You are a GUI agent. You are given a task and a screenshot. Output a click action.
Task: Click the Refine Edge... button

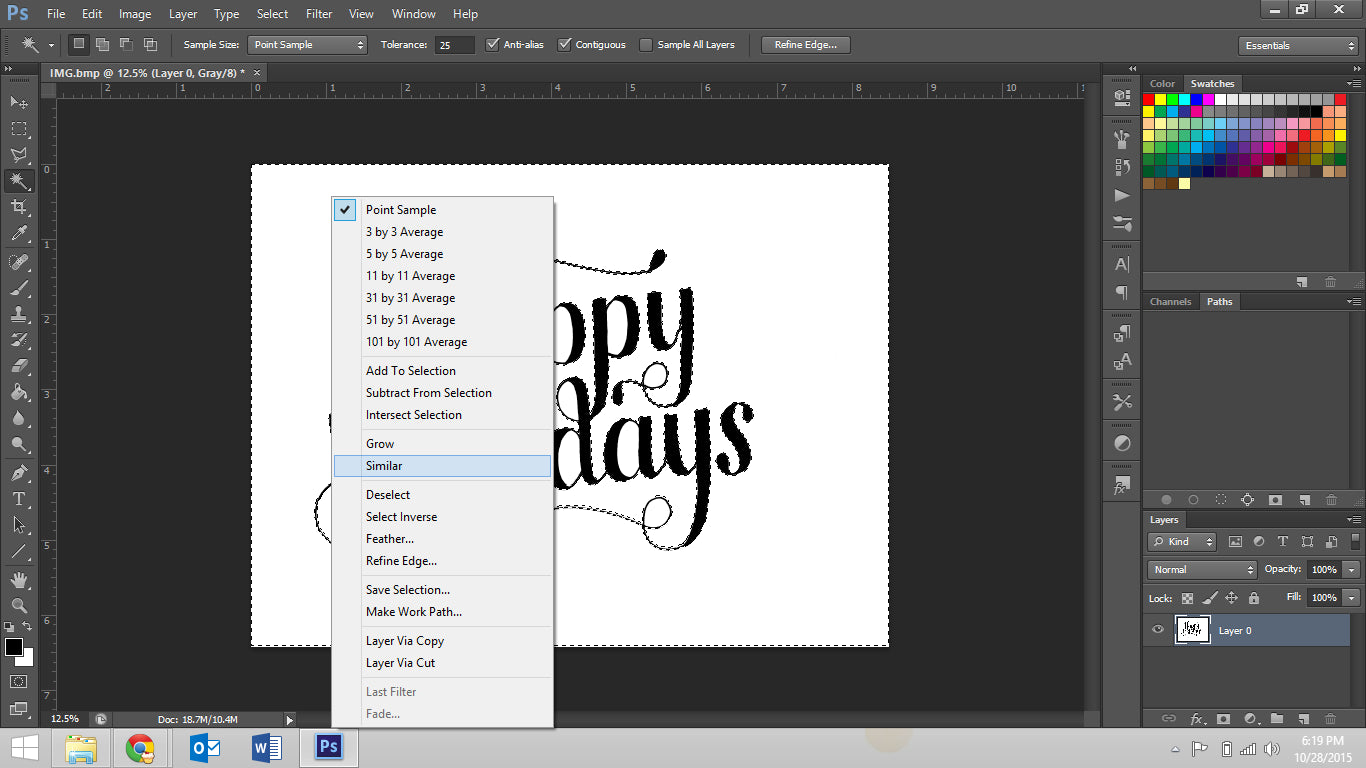click(x=805, y=45)
